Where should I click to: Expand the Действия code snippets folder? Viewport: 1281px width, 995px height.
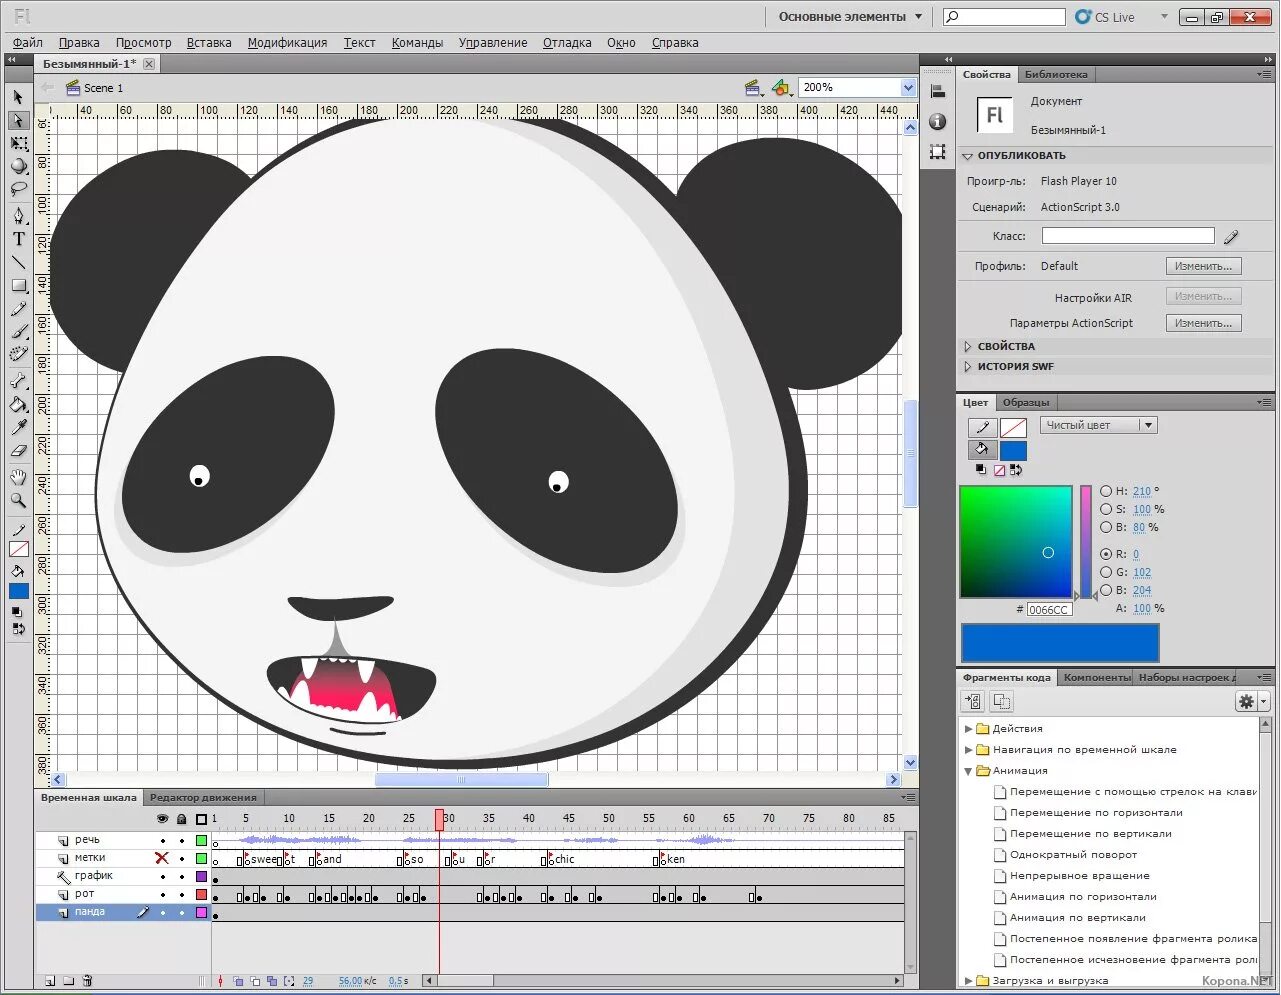pyautogui.click(x=968, y=728)
